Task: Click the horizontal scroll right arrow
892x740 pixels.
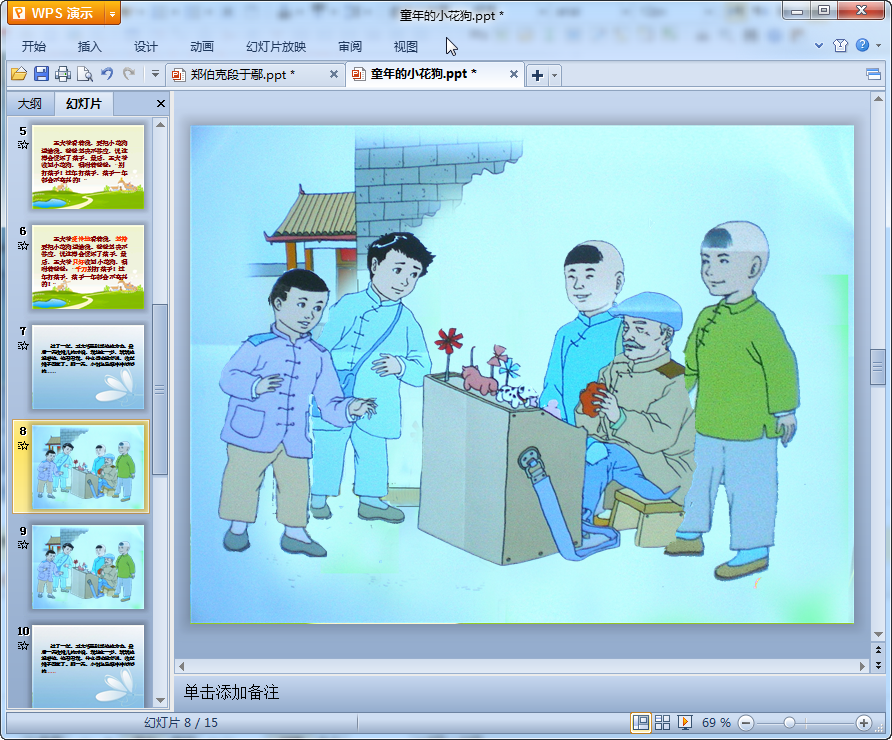Action: [862, 666]
